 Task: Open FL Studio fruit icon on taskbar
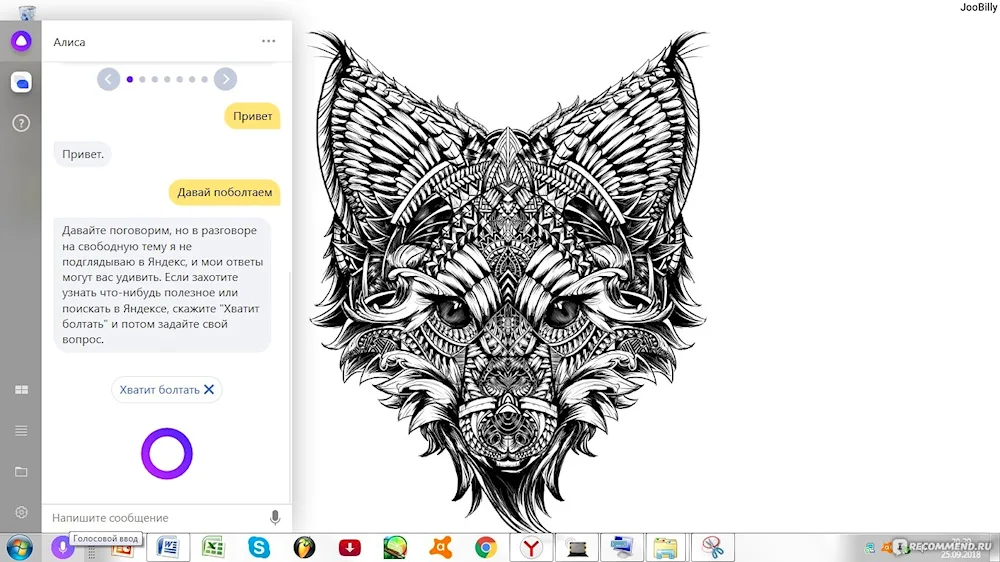304,547
